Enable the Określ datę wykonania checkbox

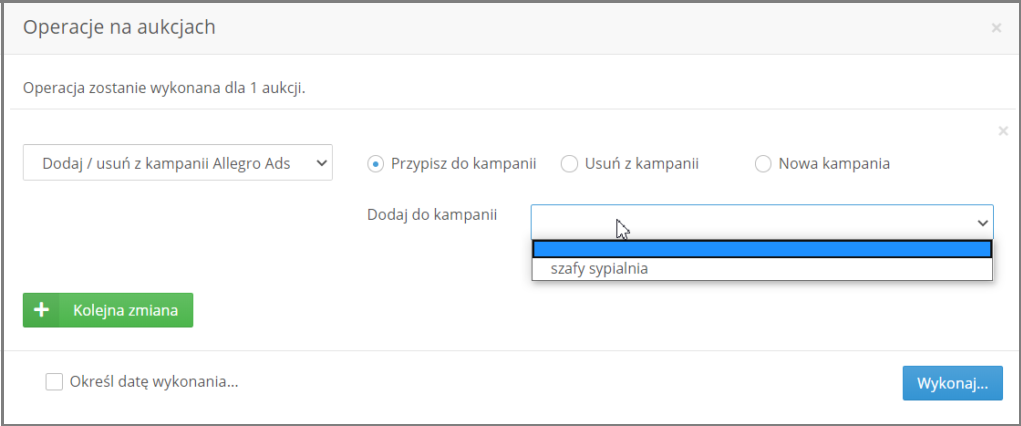[x=54, y=382]
